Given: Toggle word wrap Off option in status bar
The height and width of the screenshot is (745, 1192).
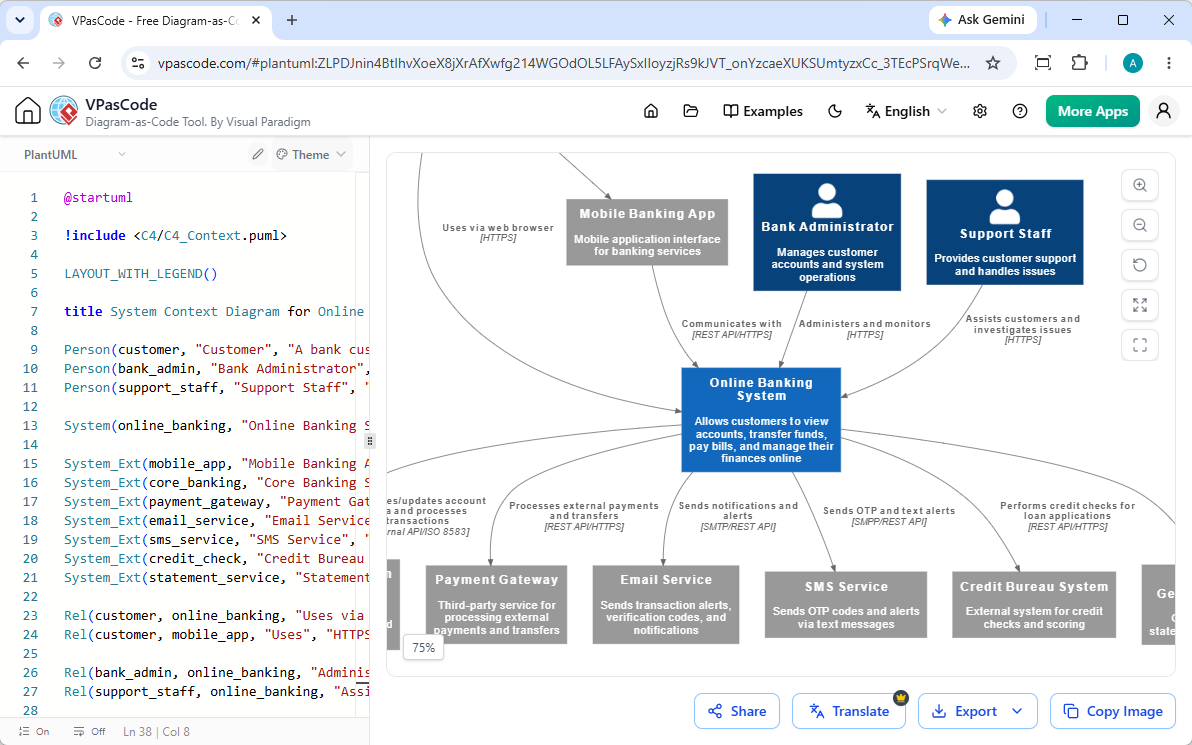Looking at the screenshot, I should coord(90,731).
